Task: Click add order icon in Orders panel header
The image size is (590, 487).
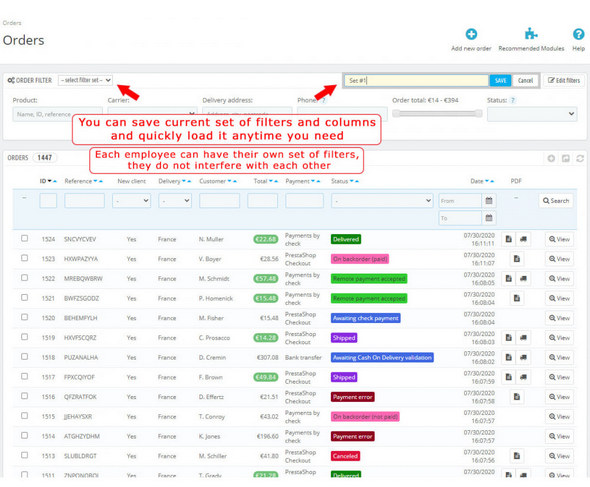Action: 551,158
